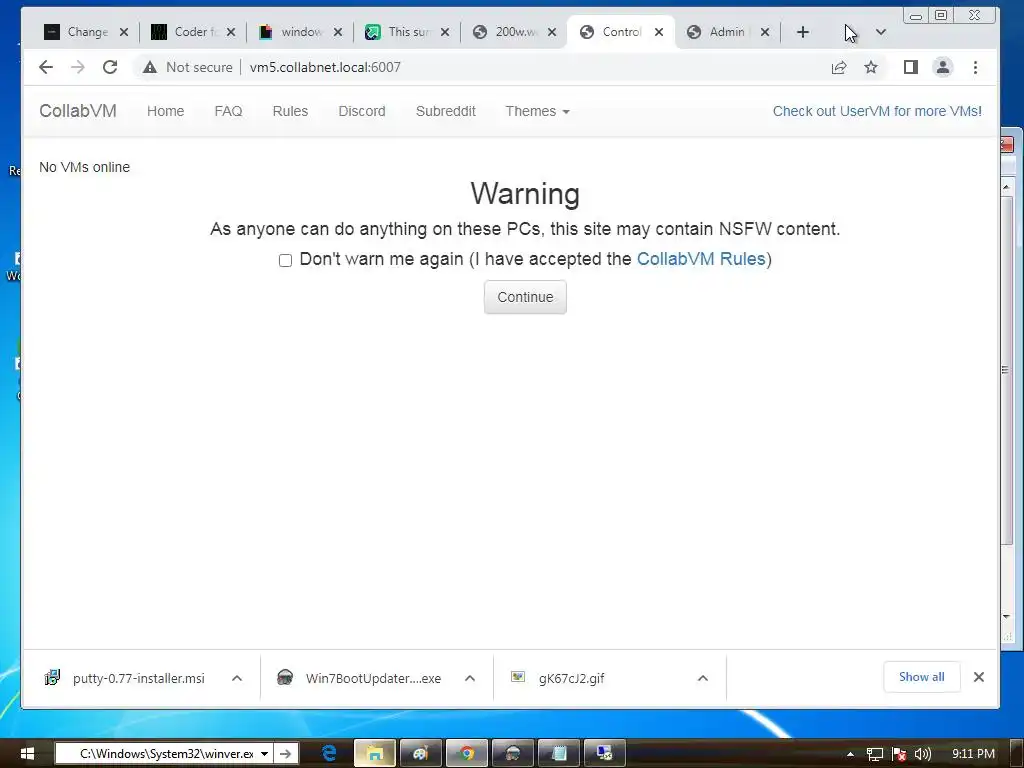The image size is (1024, 768).
Task: Close the 200w tab
Action: coord(552,32)
